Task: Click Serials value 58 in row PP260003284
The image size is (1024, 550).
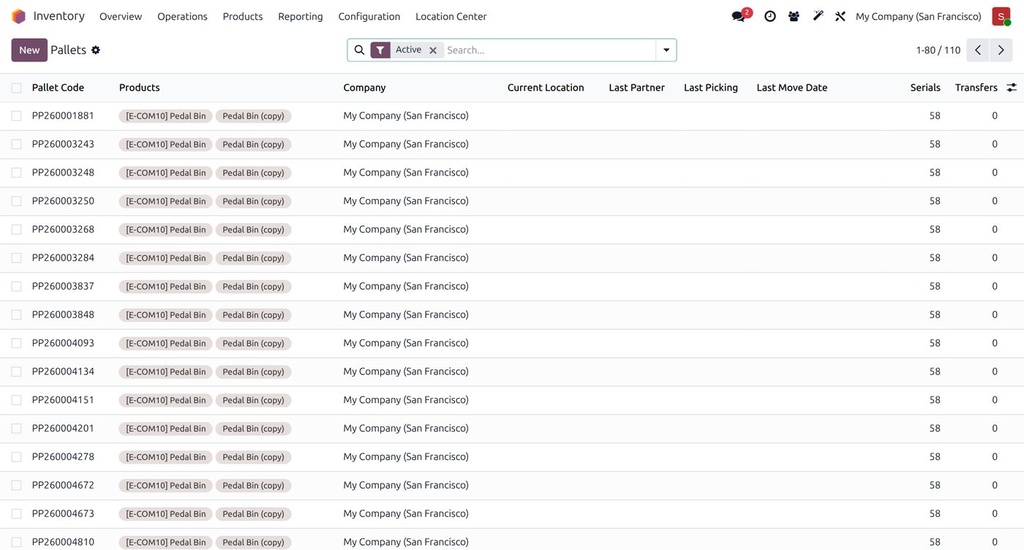Action: click(x=935, y=258)
